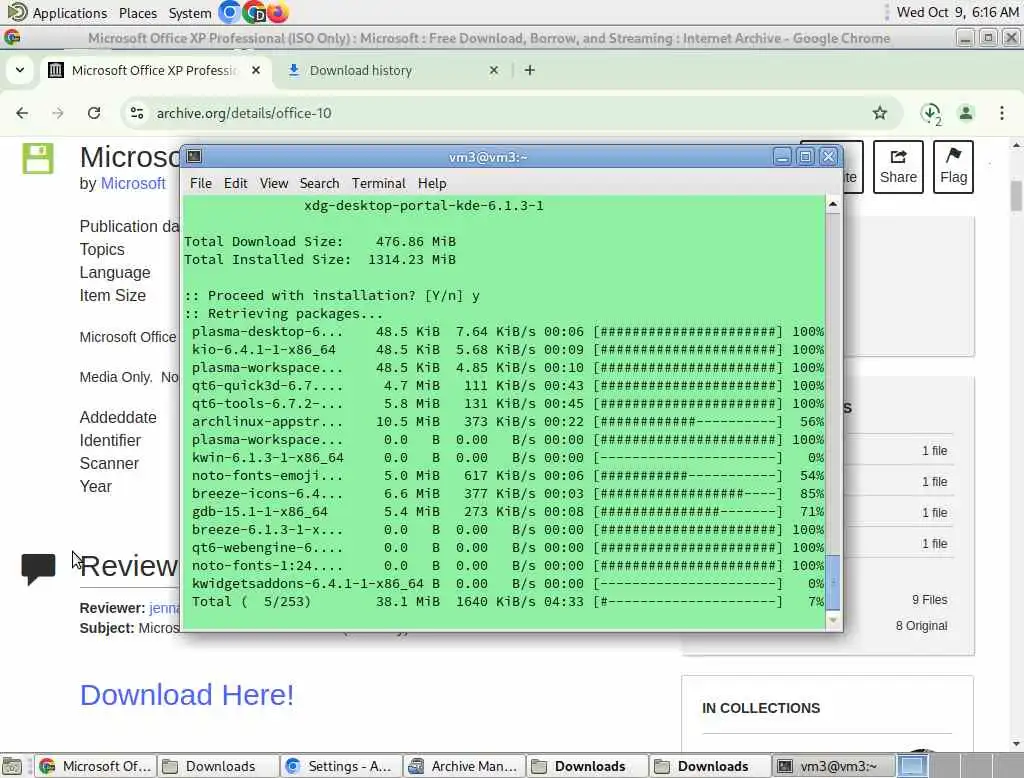Open the Places menu
The image size is (1024, 778).
click(x=138, y=13)
